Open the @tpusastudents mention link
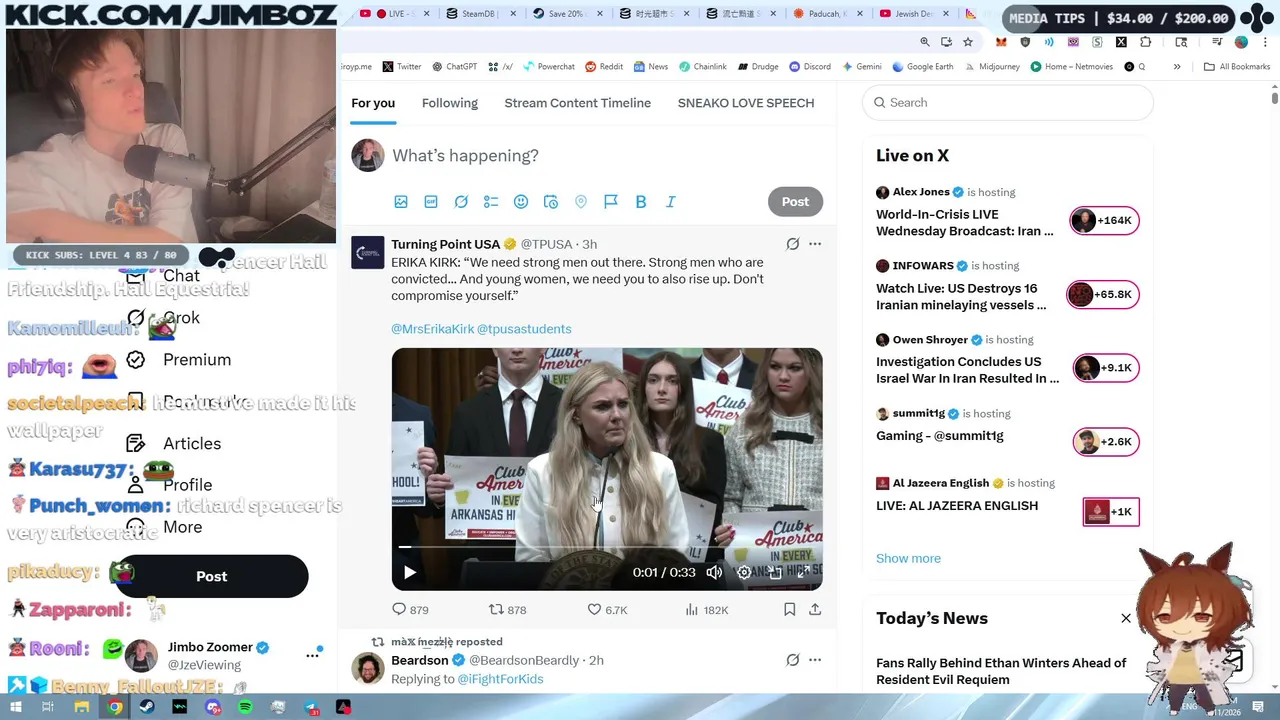 point(524,329)
